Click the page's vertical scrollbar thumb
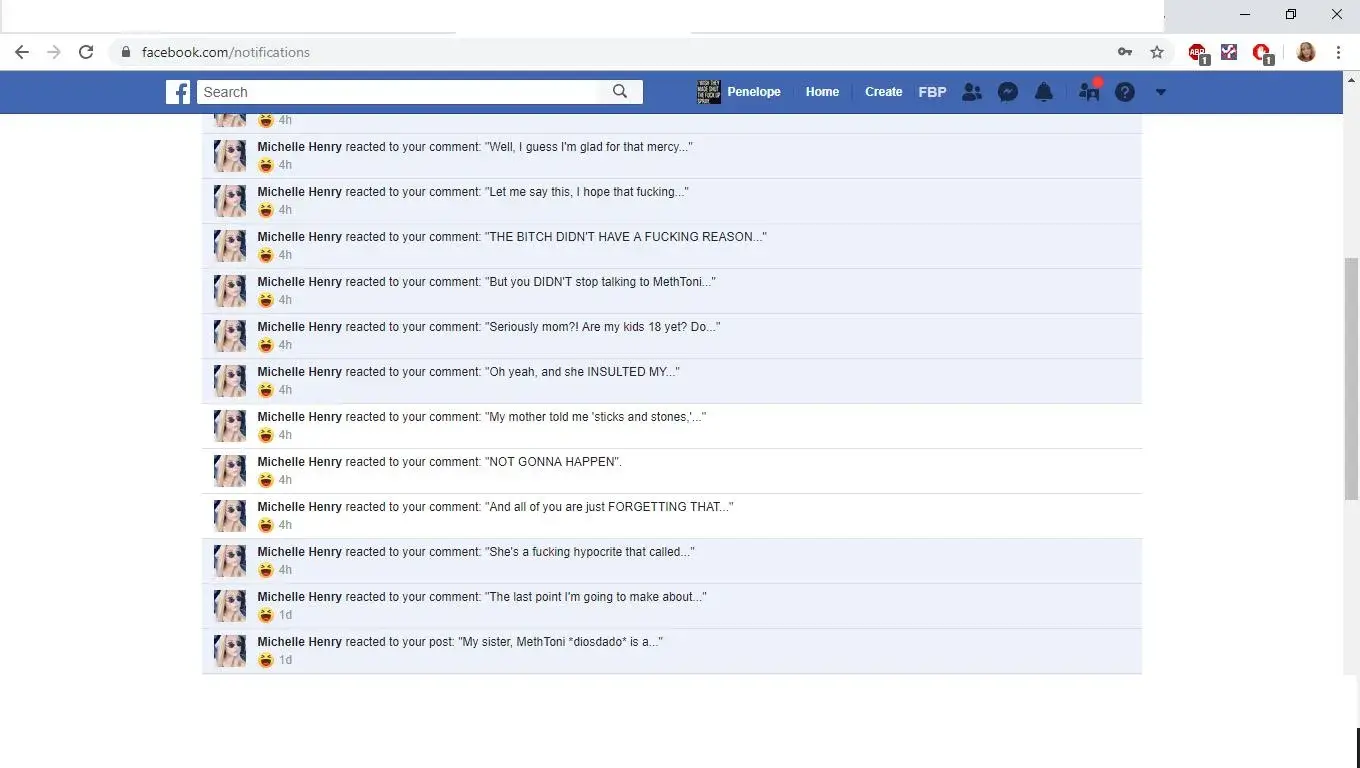This screenshot has width=1360, height=768. pos(1351,378)
